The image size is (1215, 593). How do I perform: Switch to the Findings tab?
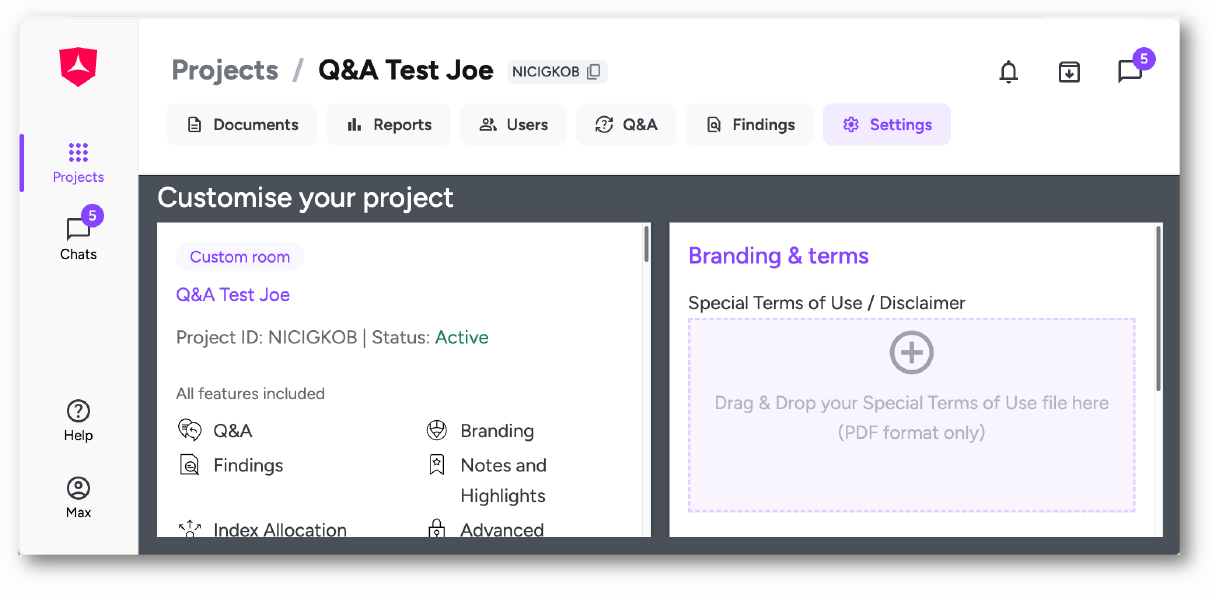click(750, 125)
